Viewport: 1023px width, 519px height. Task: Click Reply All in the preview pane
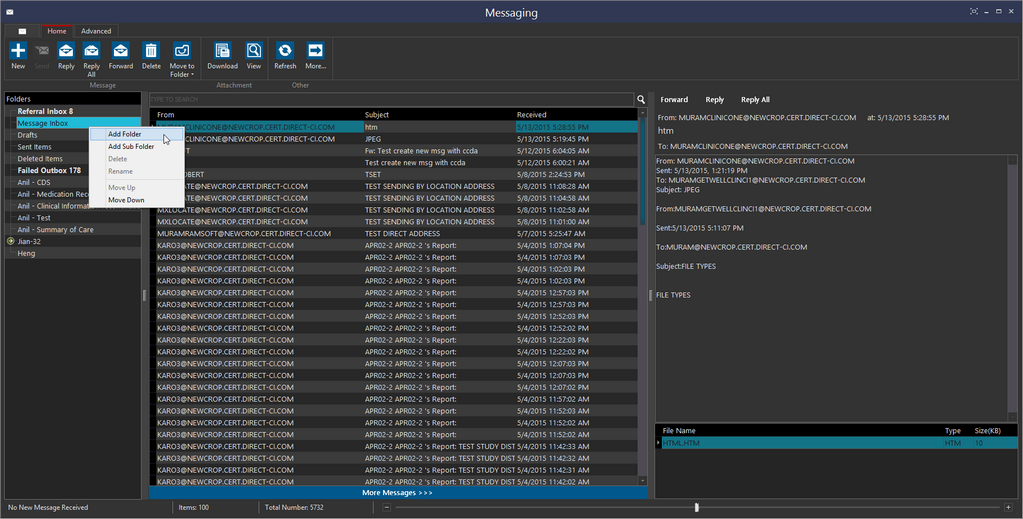click(755, 100)
